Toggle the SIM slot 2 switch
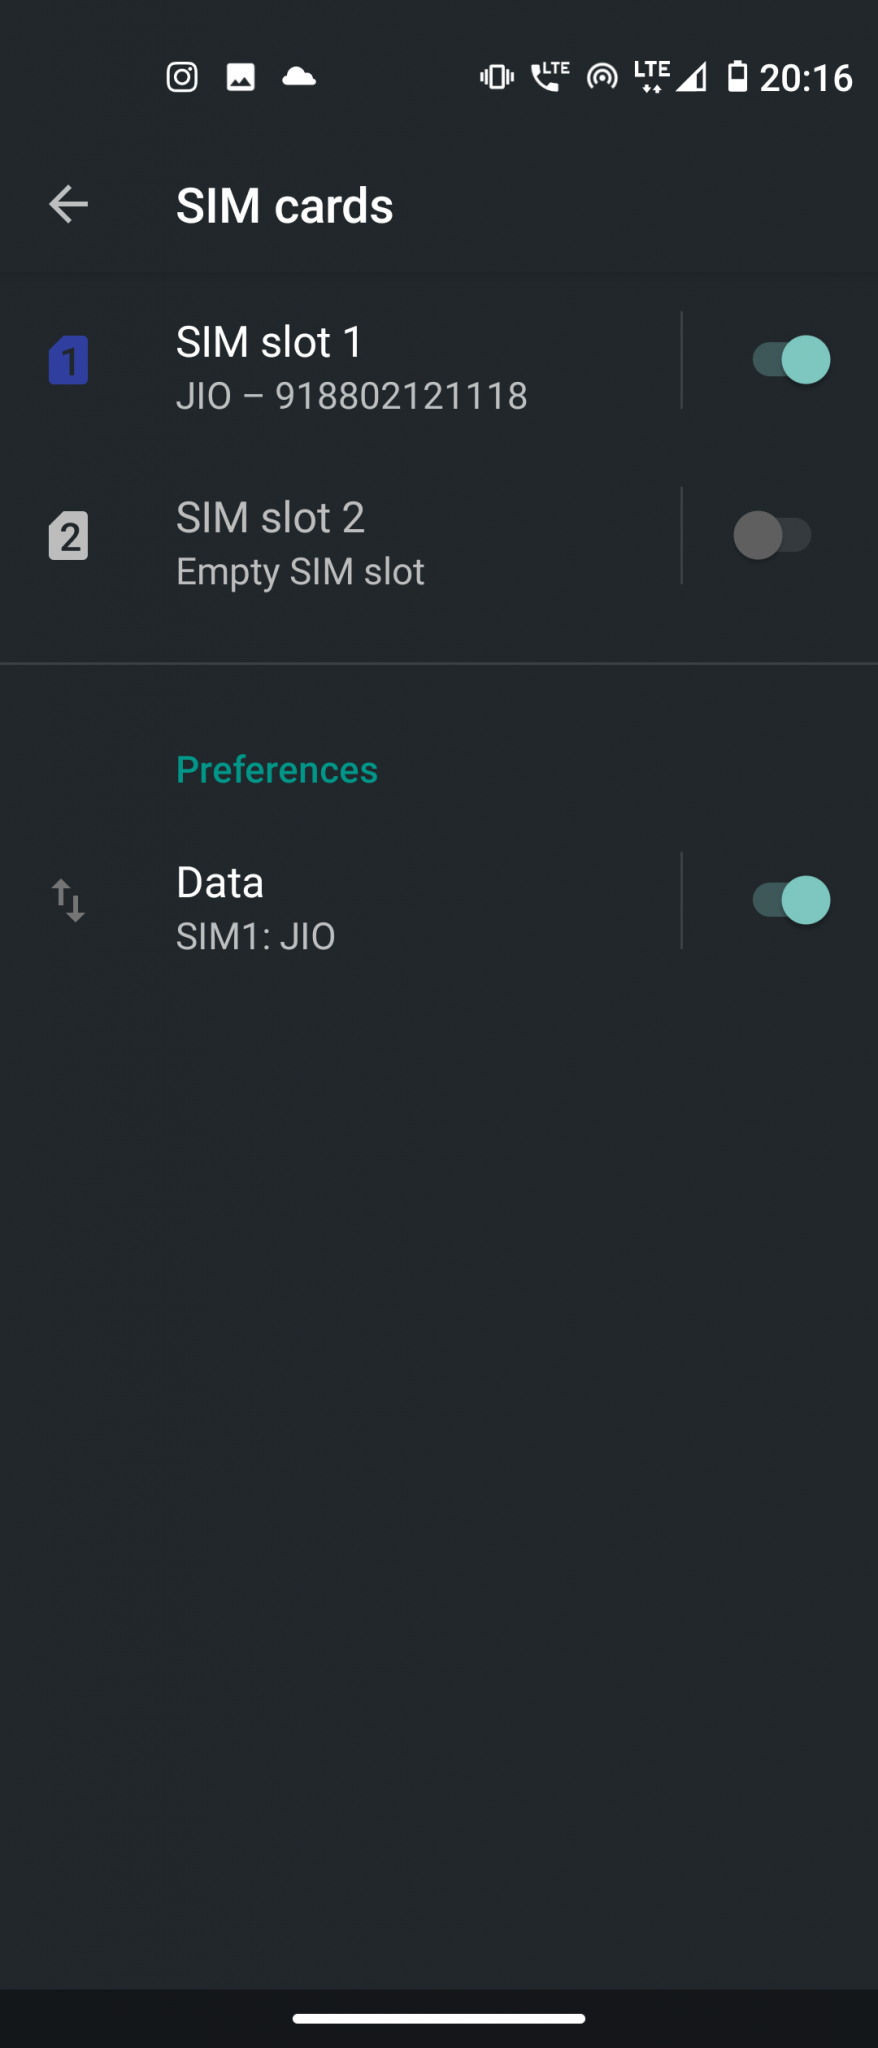This screenshot has height=2048, width=878. (772, 535)
